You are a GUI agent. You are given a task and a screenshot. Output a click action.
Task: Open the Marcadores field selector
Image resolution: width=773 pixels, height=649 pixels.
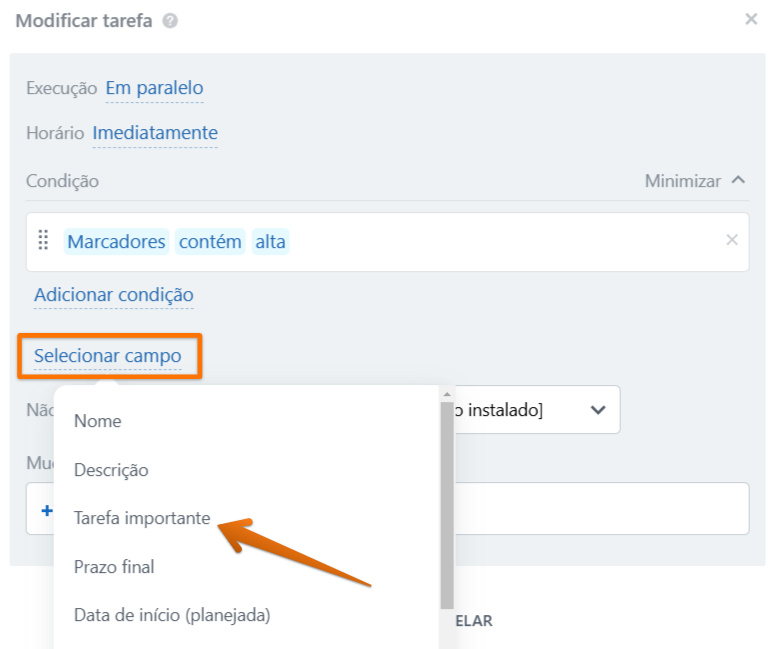click(116, 242)
